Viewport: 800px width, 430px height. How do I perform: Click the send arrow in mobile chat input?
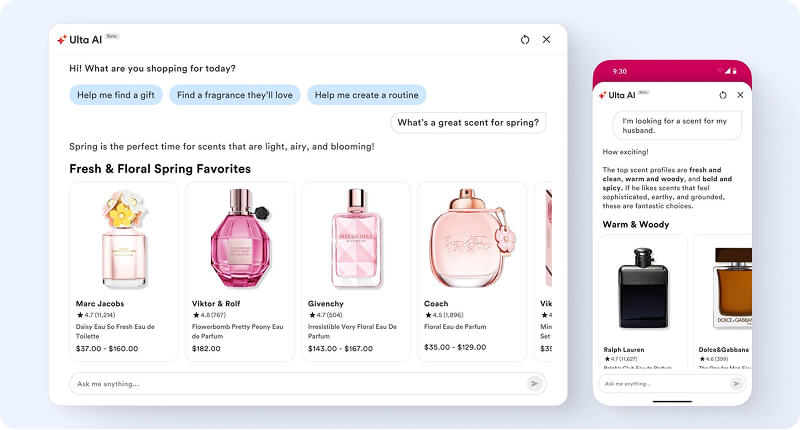(x=736, y=384)
